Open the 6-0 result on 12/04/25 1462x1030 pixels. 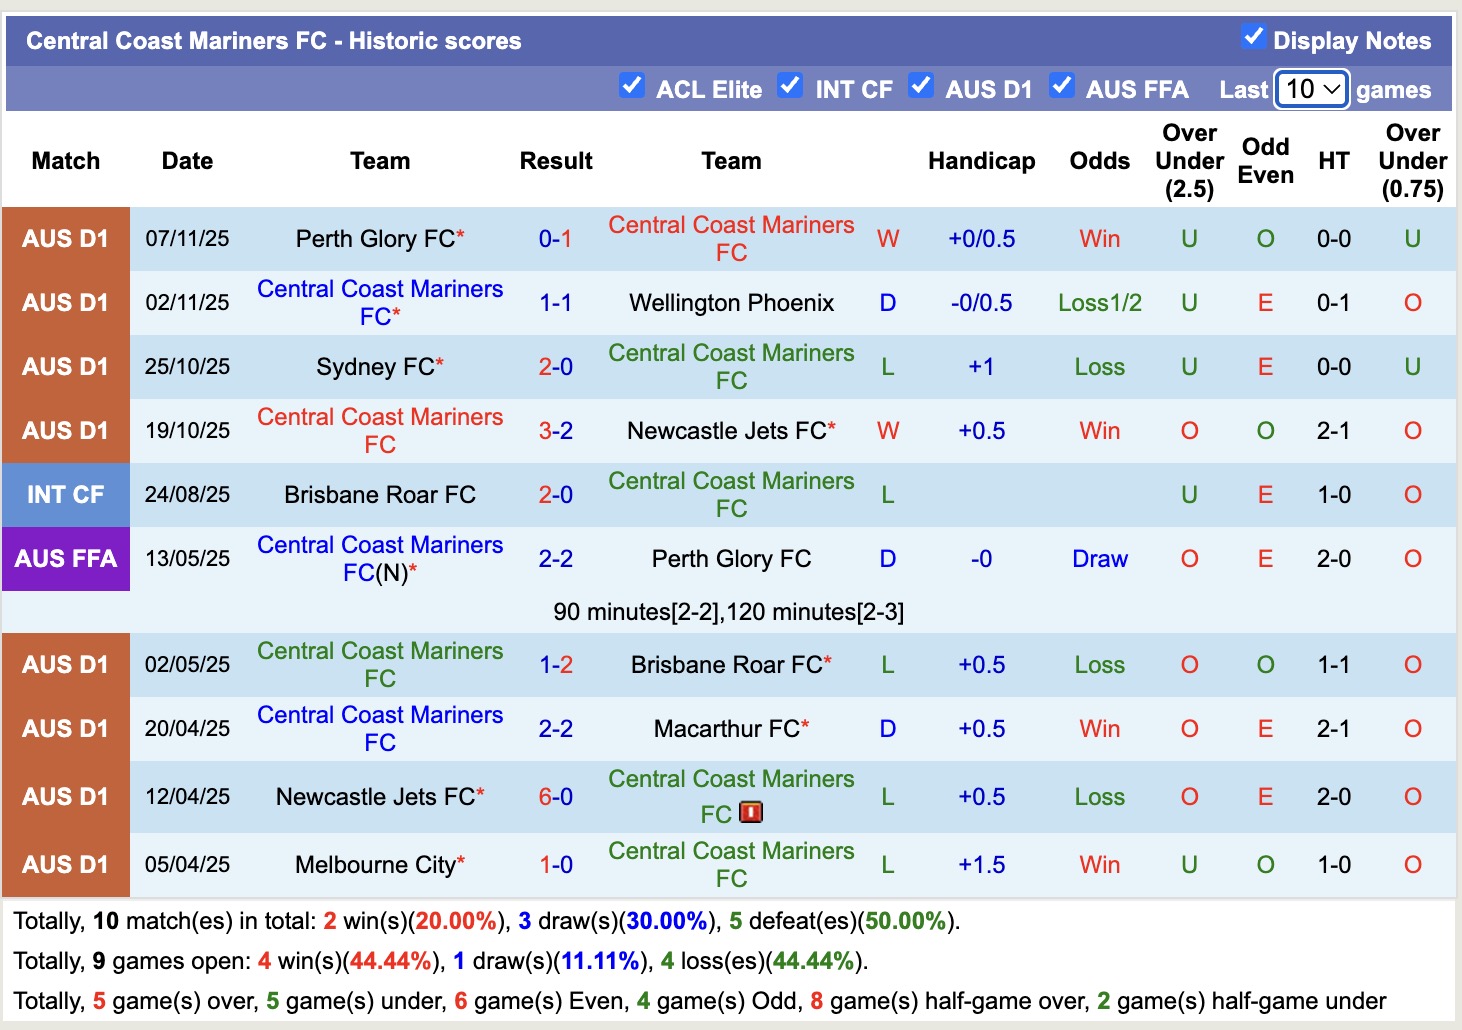555,797
